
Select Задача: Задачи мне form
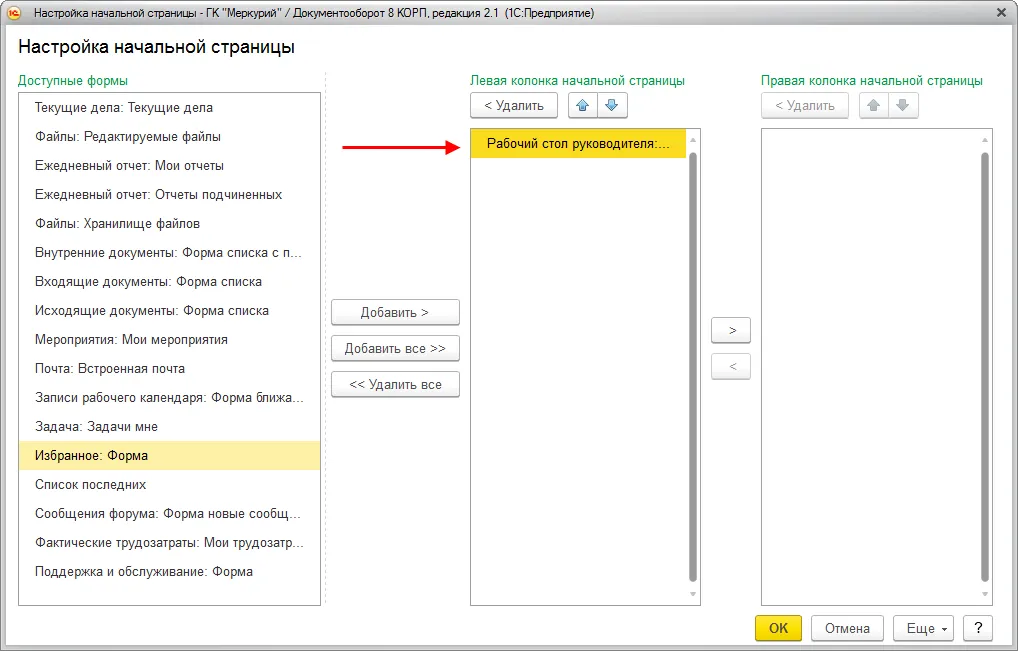[169, 426]
